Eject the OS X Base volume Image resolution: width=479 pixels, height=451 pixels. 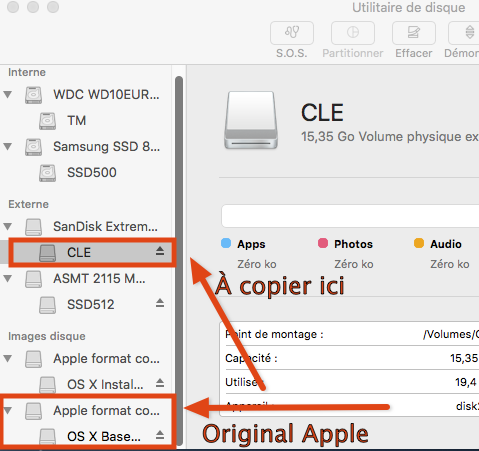[x=160, y=435]
